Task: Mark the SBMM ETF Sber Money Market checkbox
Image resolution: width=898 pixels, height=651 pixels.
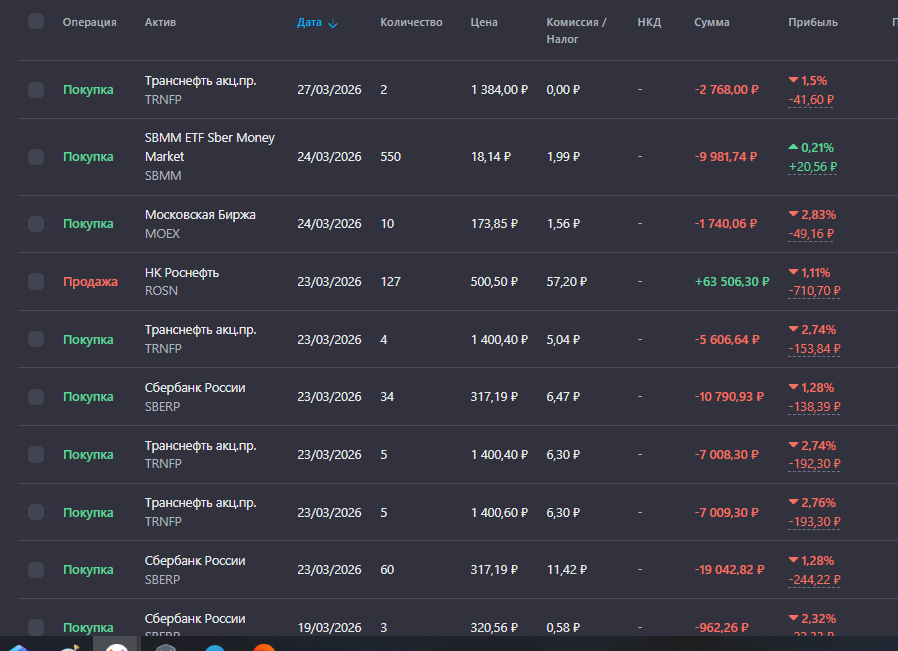Action: click(x=36, y=157)
